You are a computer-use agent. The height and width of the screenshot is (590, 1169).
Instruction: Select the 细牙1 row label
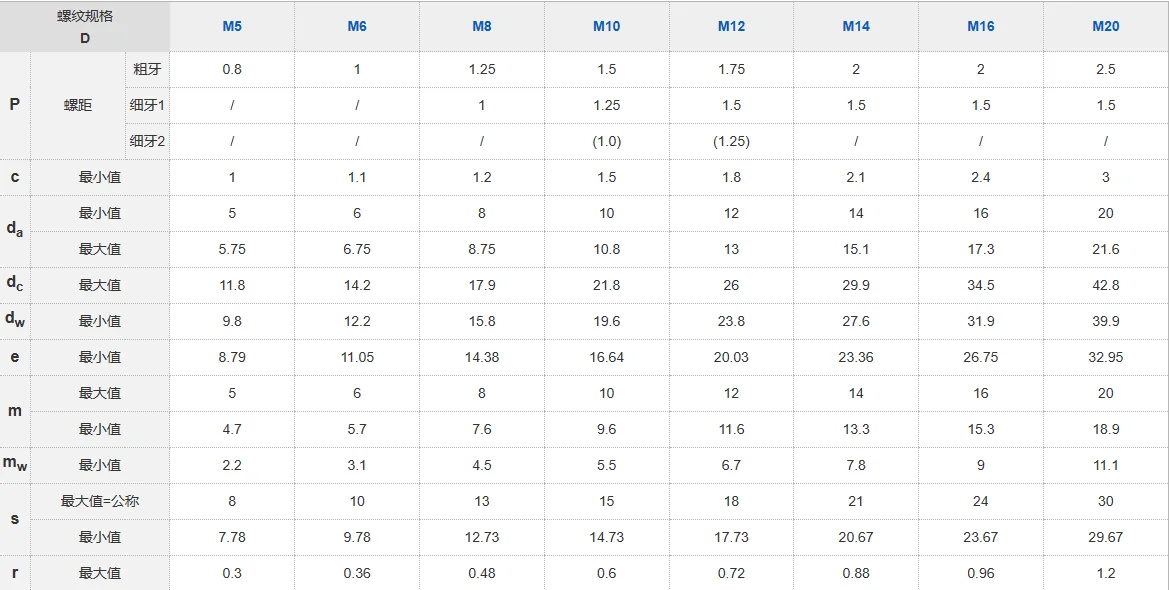(x=147, y=105)
